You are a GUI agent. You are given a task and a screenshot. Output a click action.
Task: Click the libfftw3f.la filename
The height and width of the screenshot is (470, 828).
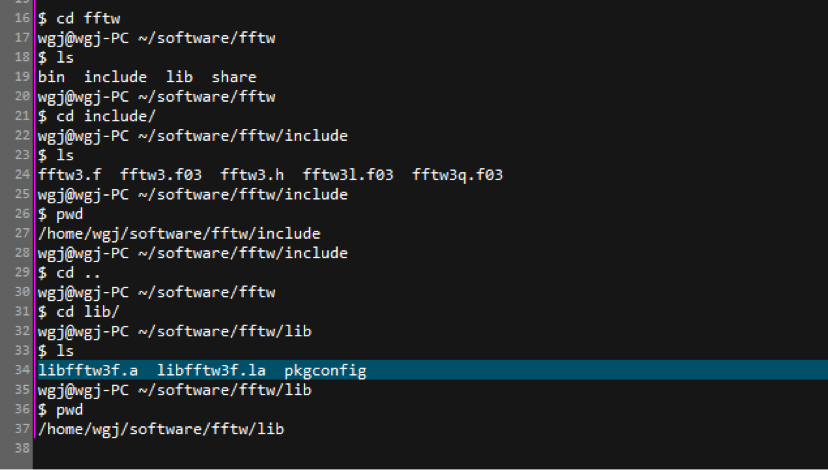211,371
